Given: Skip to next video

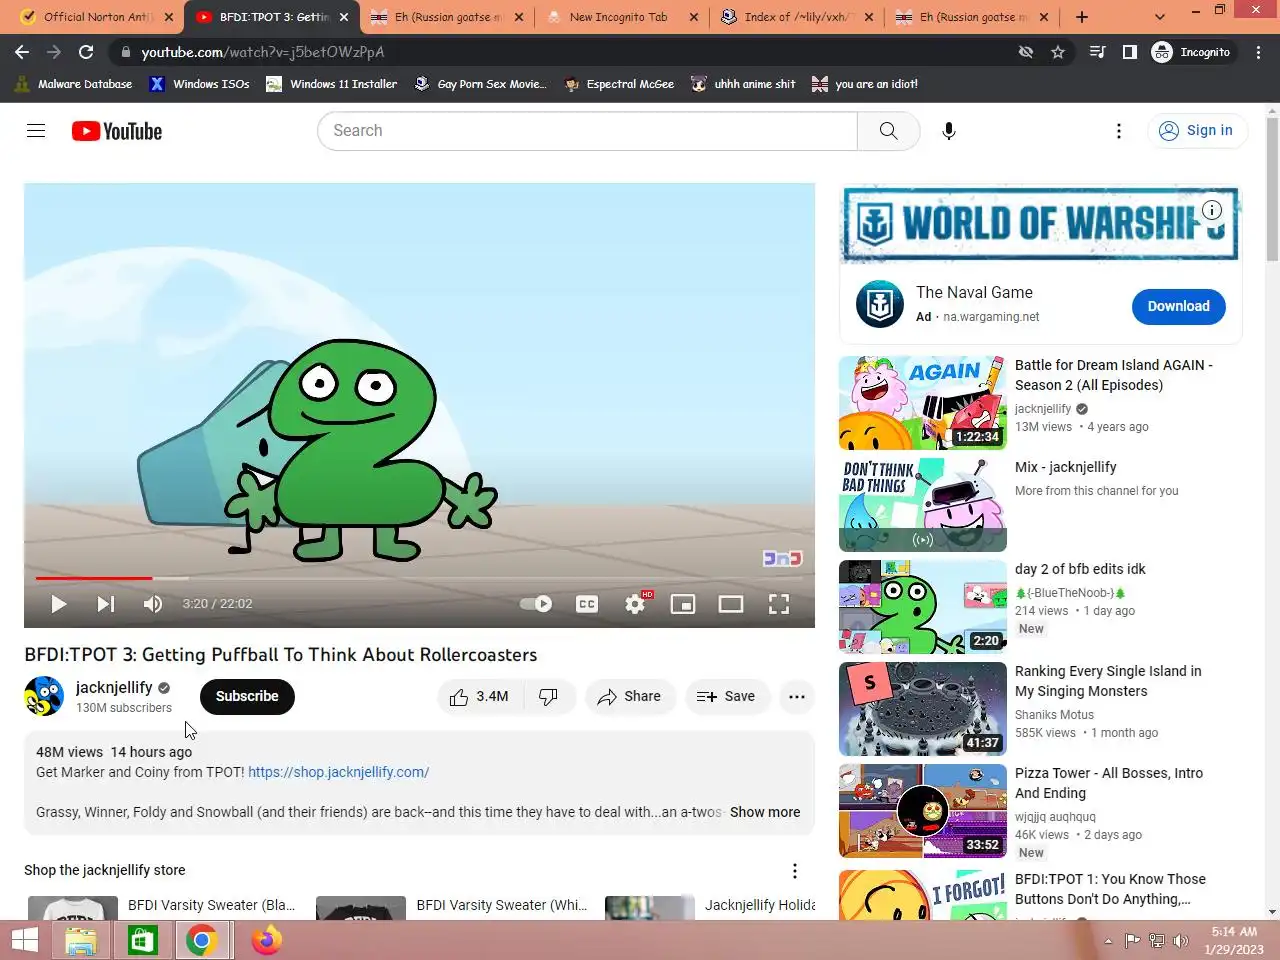Looking at the screenshot, I should [105, 604].
